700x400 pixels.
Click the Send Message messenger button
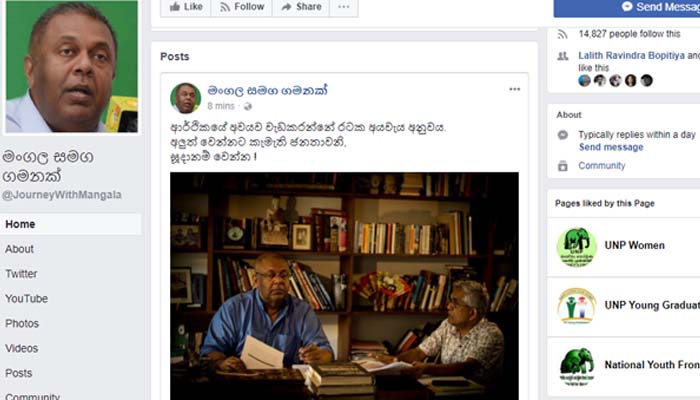627,7
